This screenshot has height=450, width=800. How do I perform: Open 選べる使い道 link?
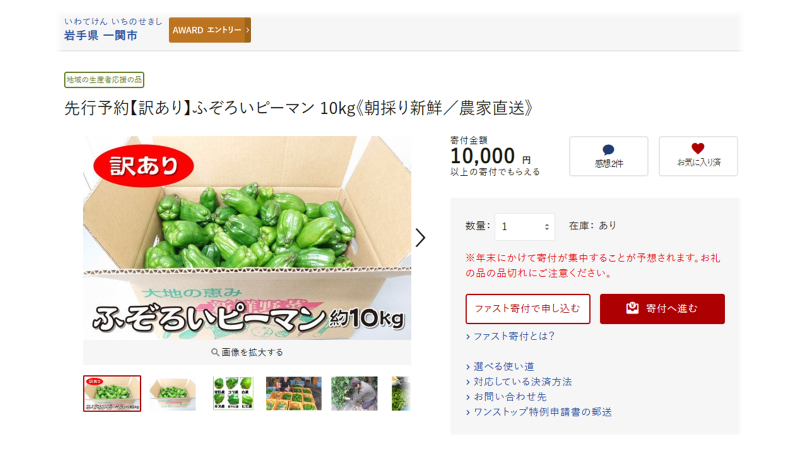[504, 366]
